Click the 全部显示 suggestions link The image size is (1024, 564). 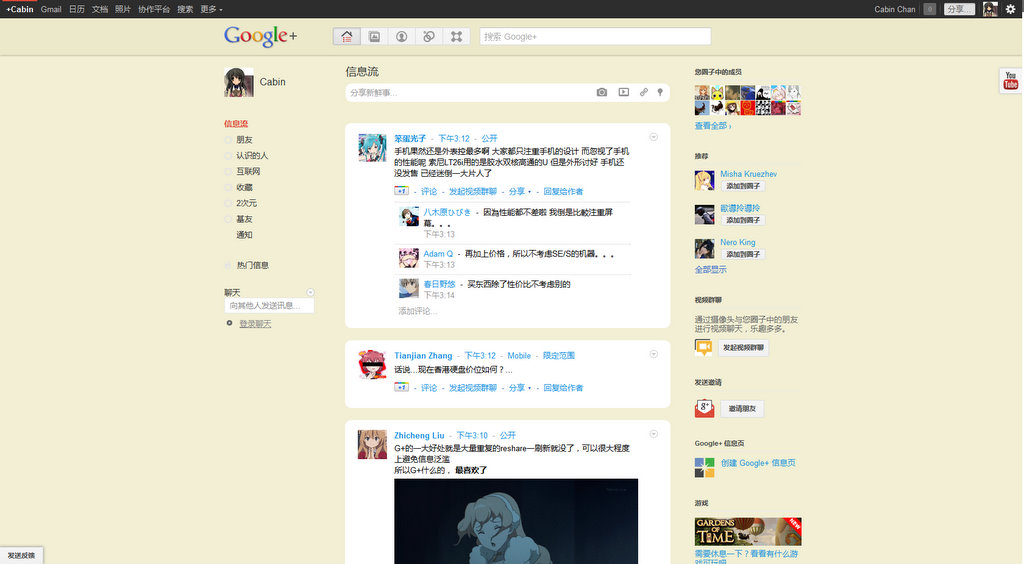(x=711, y=270)
